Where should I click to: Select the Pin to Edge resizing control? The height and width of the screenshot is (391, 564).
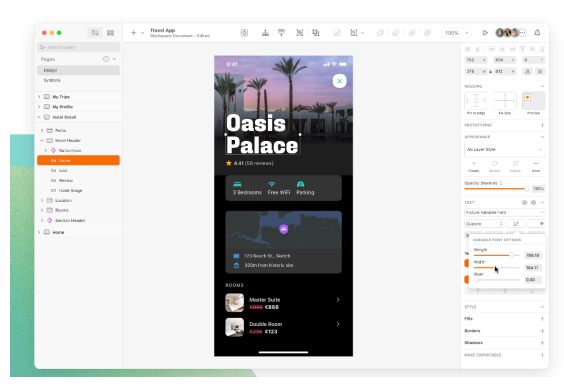coord(476,101)
